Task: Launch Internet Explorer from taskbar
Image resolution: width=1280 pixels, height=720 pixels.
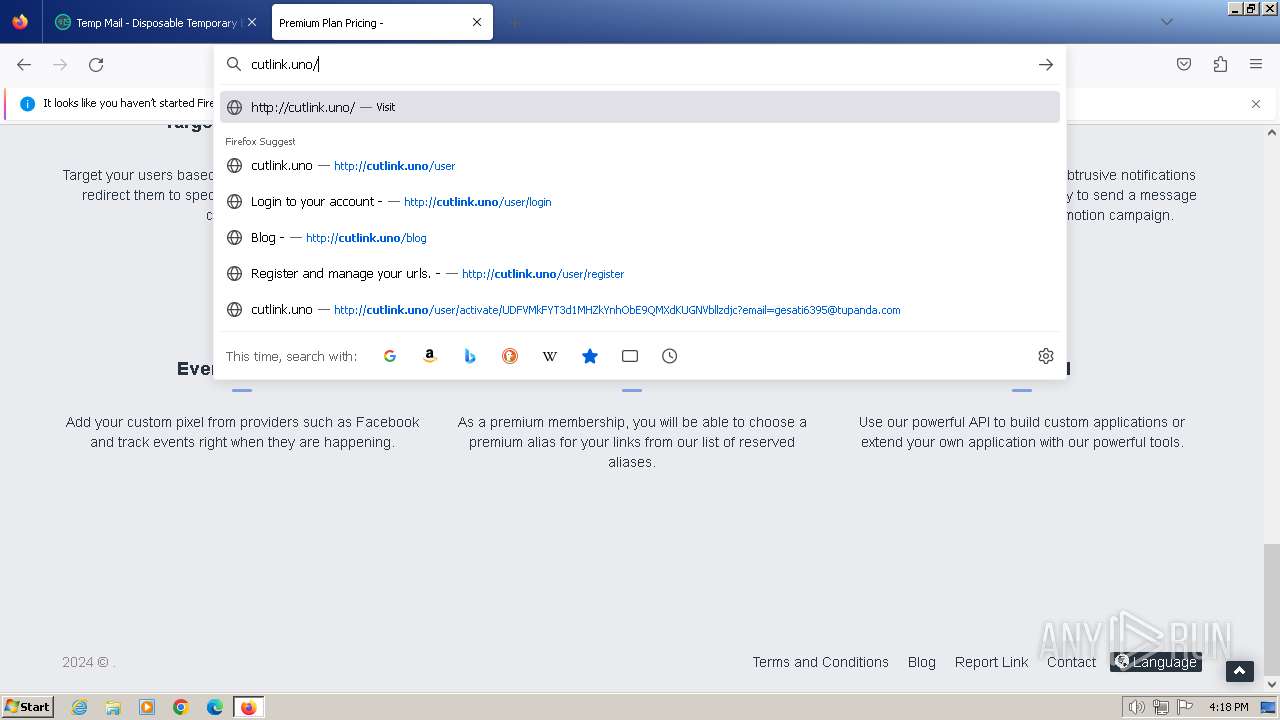Action: pyautogui.click(x=80, y=707)
